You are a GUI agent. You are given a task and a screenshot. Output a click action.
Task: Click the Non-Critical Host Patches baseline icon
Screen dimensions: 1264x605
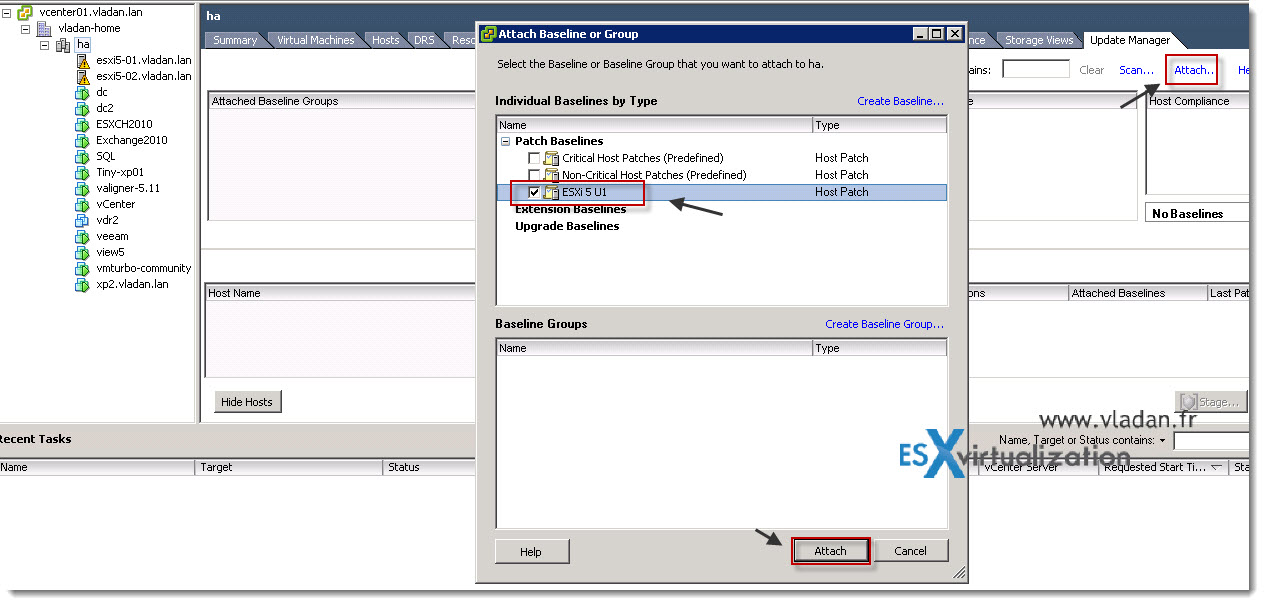(551, 175)
